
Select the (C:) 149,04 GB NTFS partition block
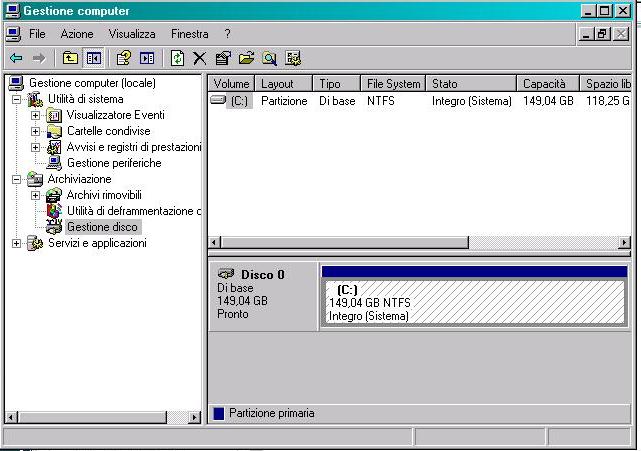click(475, 303)
